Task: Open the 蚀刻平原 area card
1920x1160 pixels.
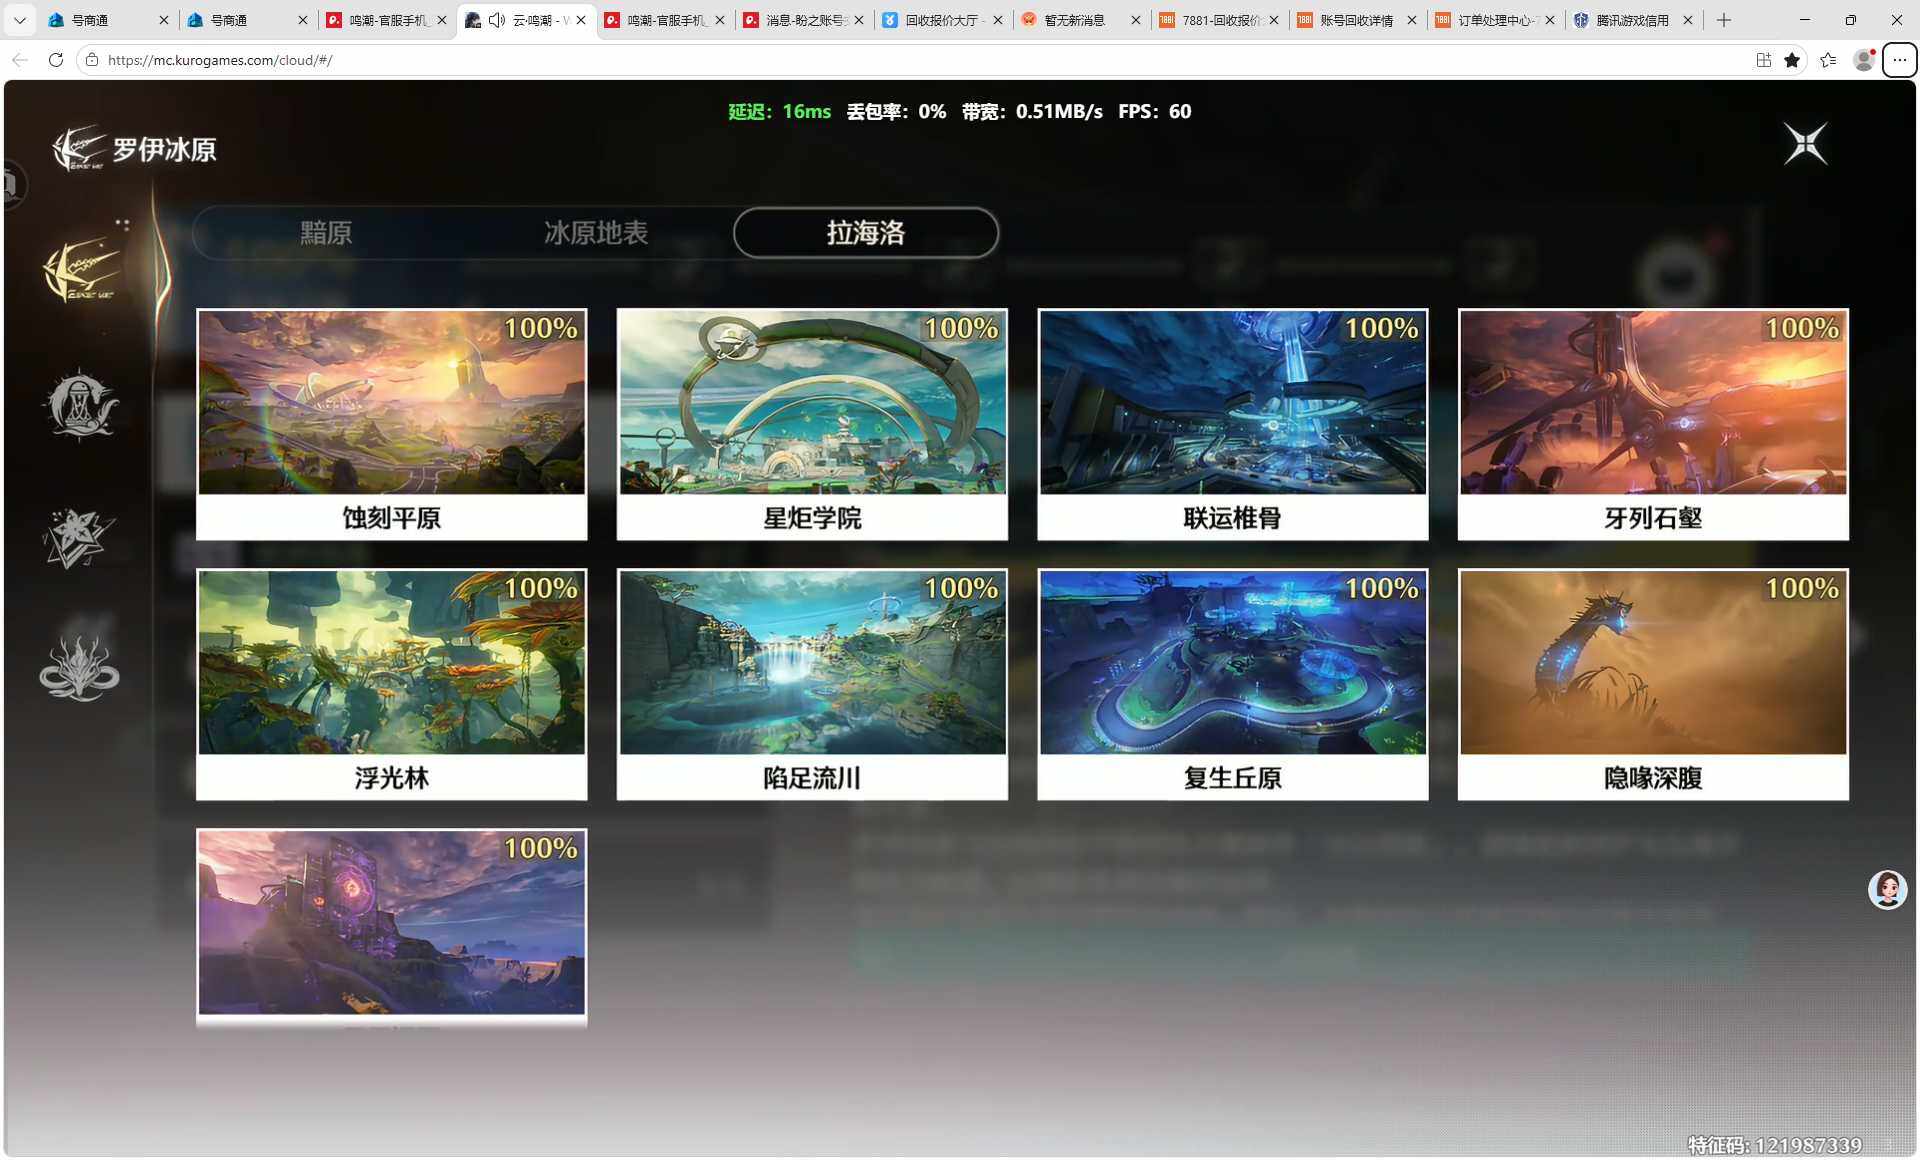Action: point(392,424)
